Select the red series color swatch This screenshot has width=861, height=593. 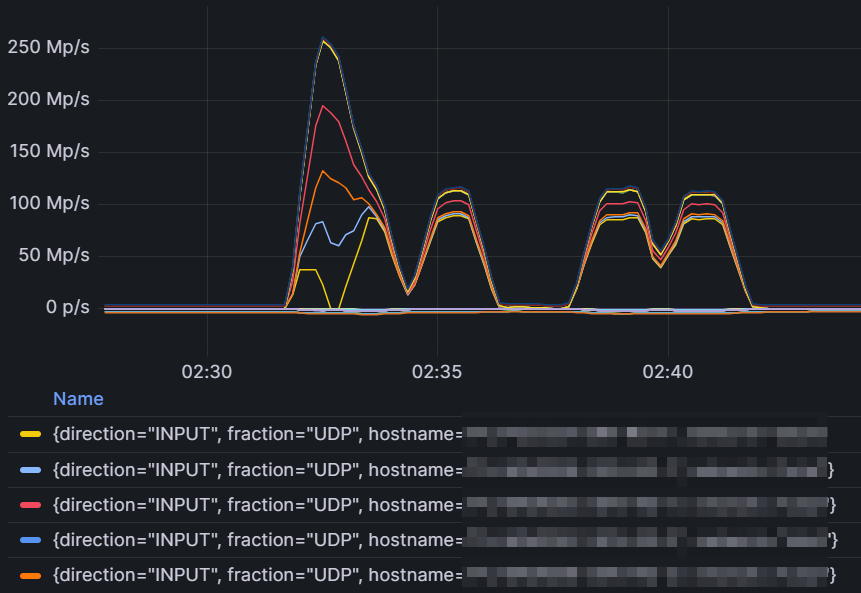point(30,505)
